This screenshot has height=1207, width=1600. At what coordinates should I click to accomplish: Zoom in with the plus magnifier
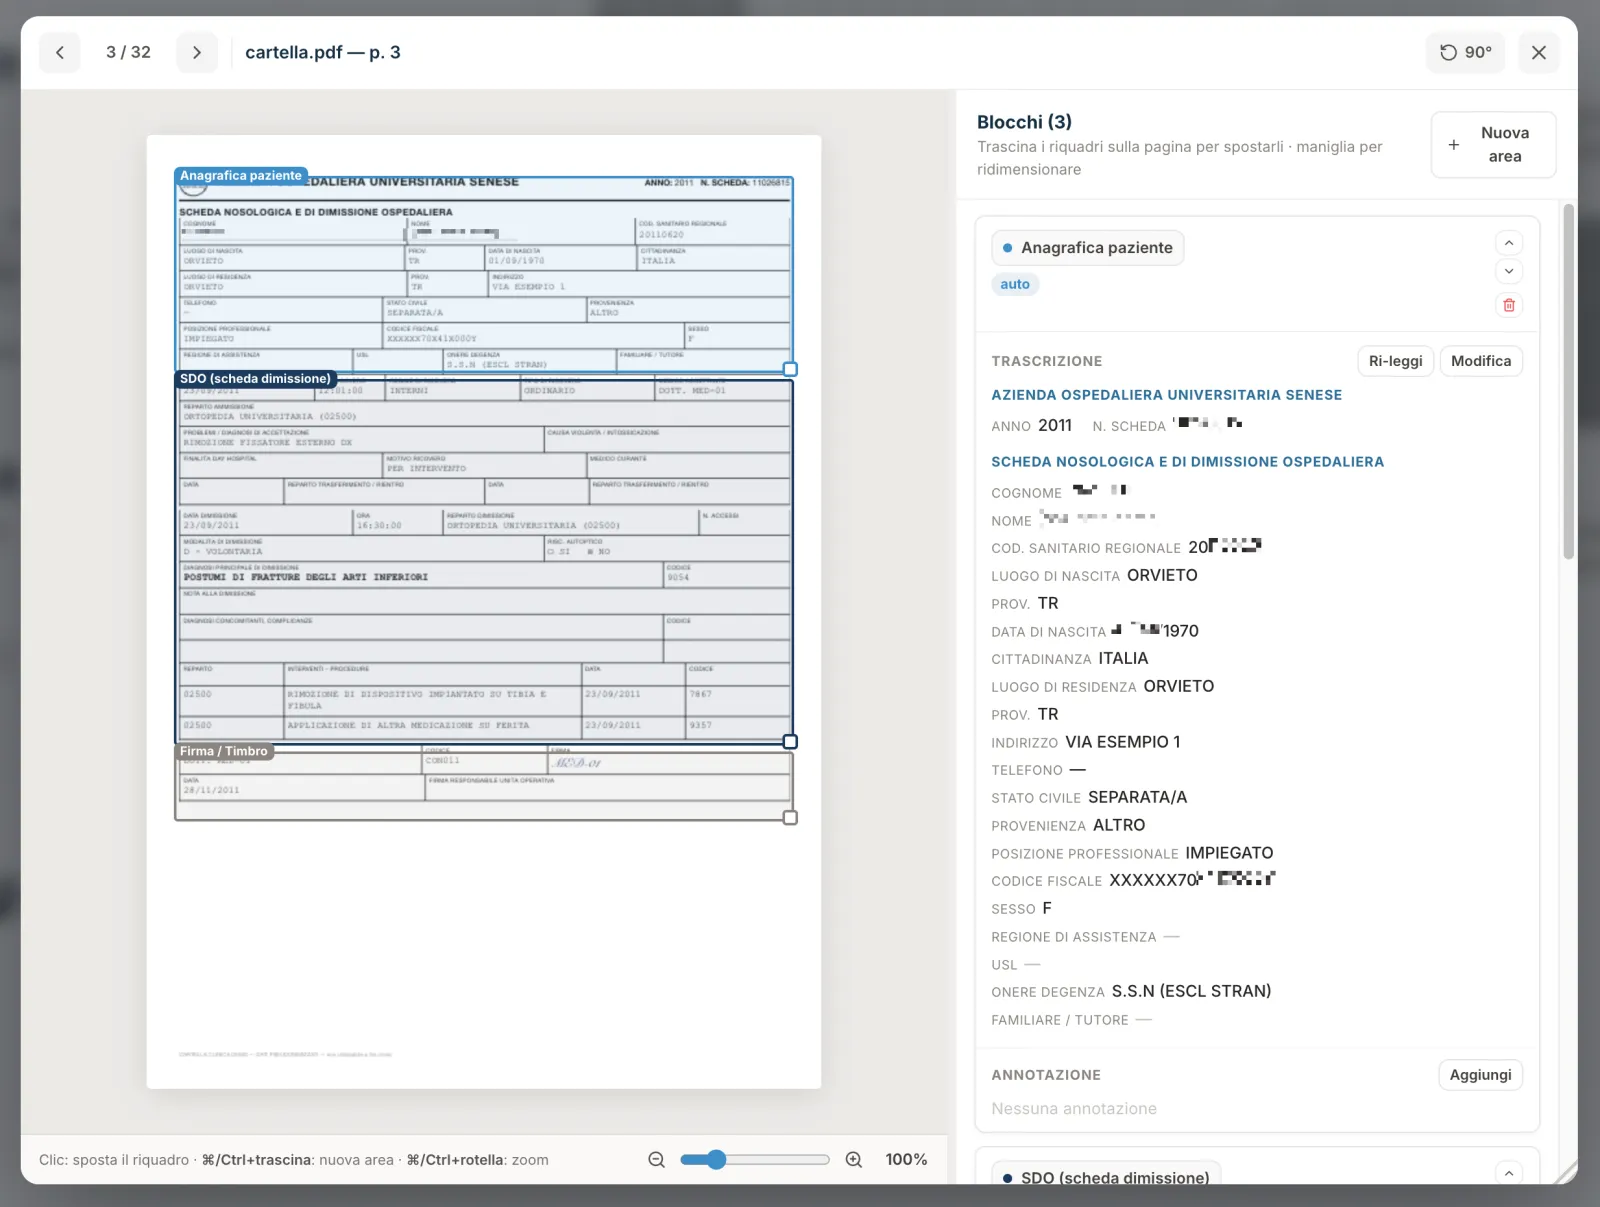tap(854, 1159)
